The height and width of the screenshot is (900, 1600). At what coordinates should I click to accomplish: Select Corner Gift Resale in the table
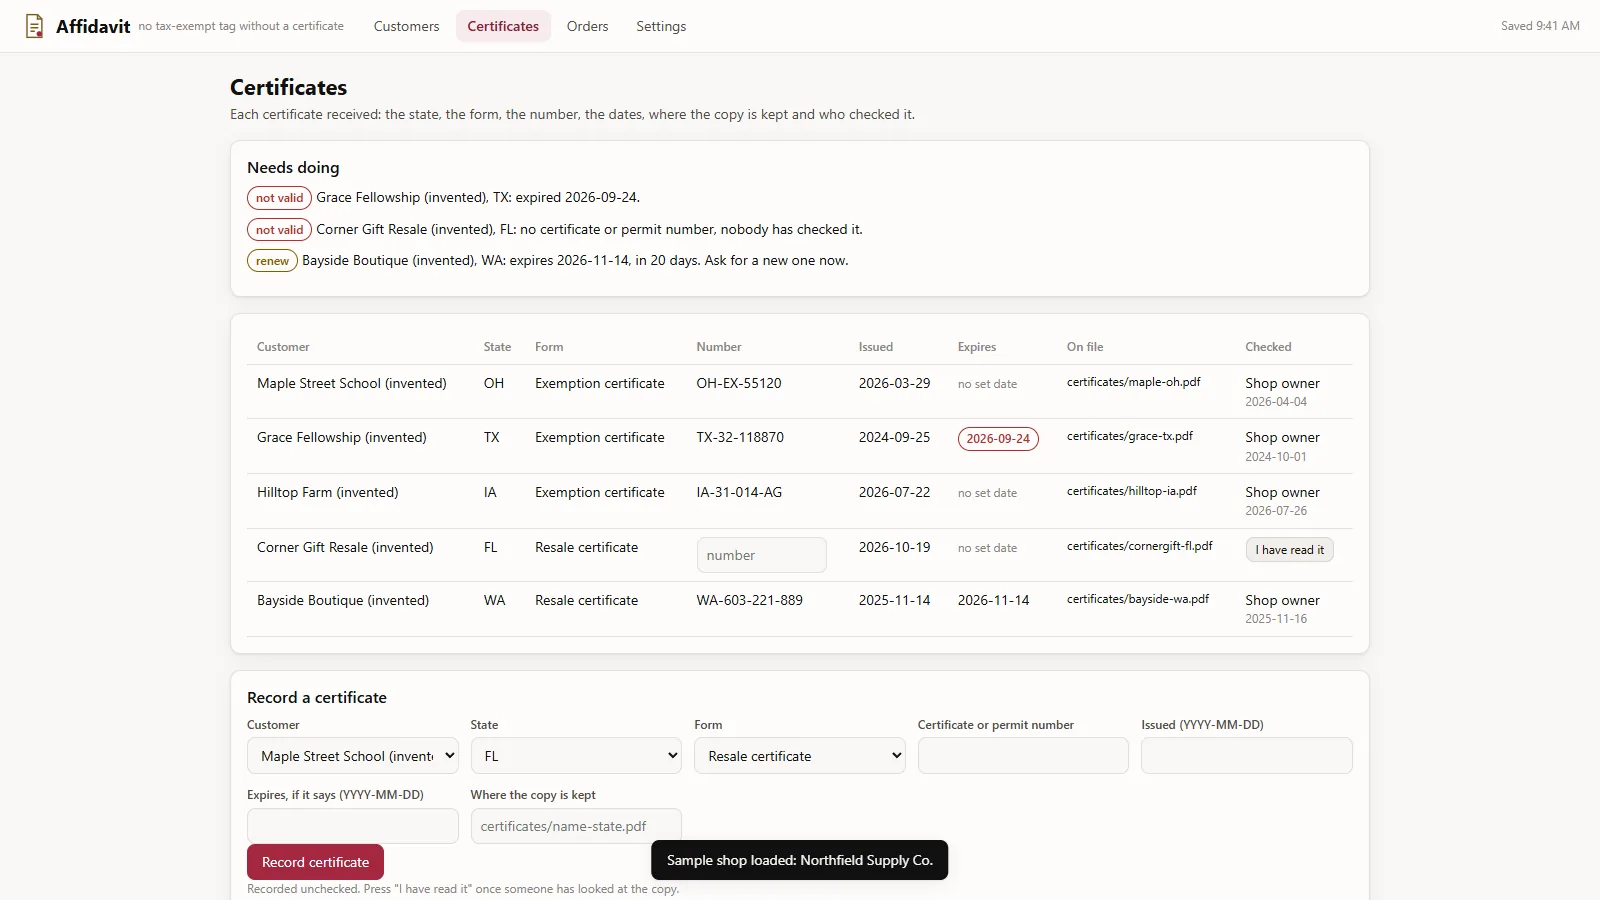point(345,547)
